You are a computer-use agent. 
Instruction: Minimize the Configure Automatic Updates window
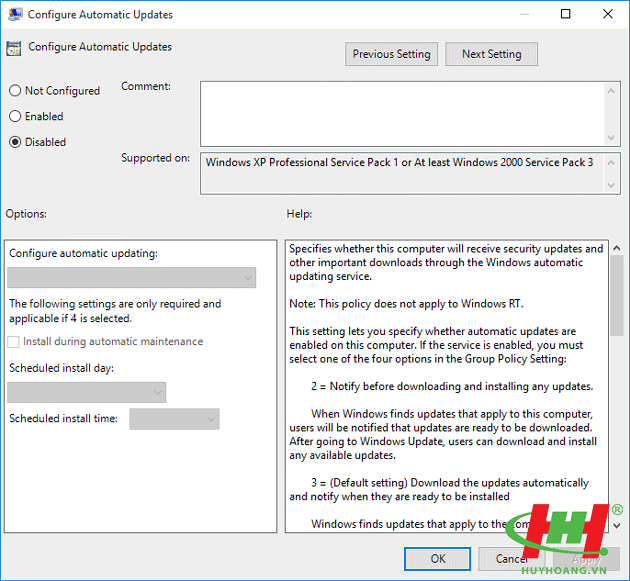tap(524, 14)
